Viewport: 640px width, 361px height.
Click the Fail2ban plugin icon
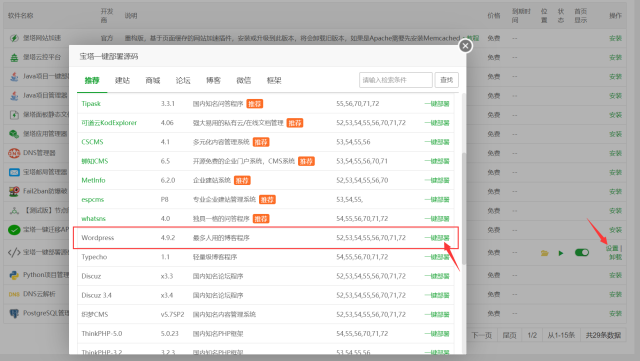click(14, 191)
